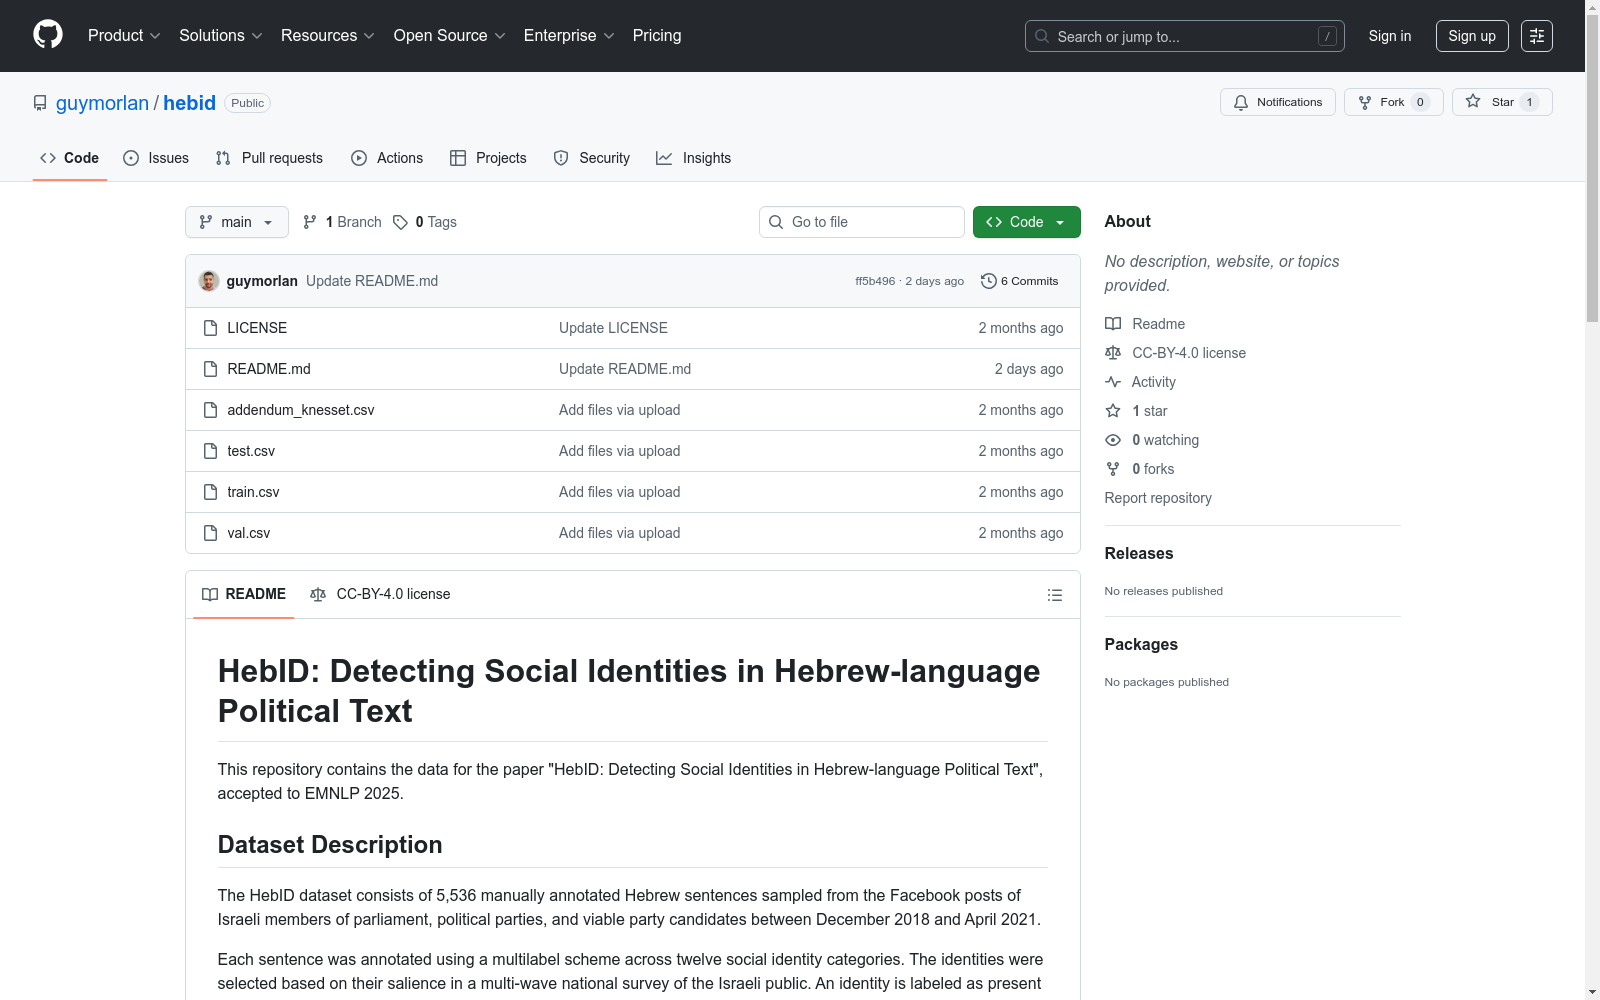Open the train.csv file

[253, 492]
